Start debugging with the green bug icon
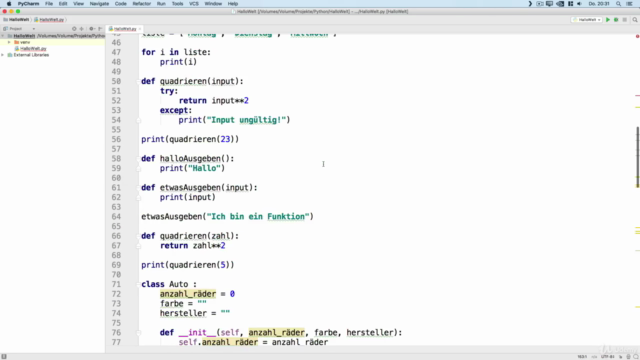The height and width of the screenshot is (360, 640). (616, 20)
